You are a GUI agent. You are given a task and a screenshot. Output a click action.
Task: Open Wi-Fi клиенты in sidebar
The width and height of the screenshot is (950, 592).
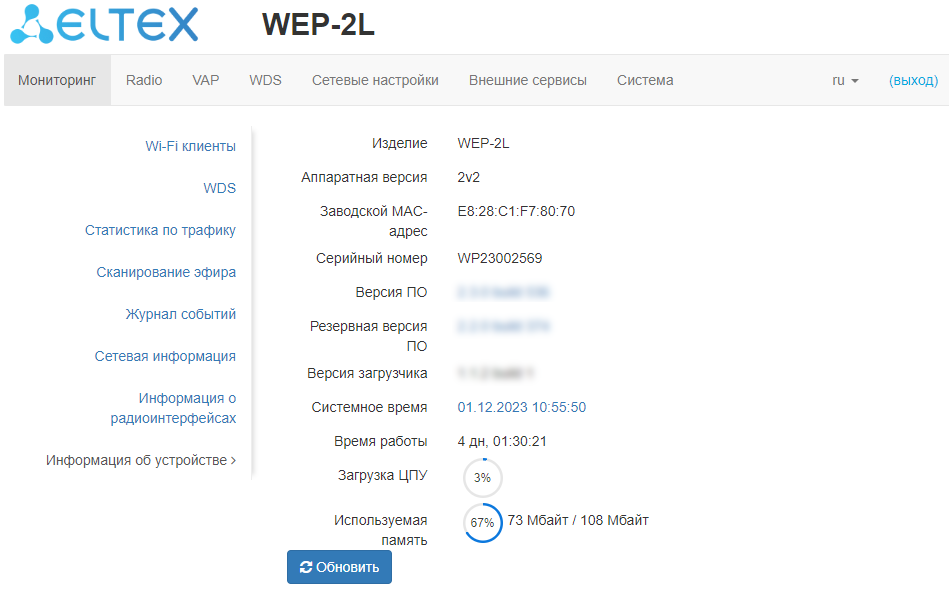point(190,146)
